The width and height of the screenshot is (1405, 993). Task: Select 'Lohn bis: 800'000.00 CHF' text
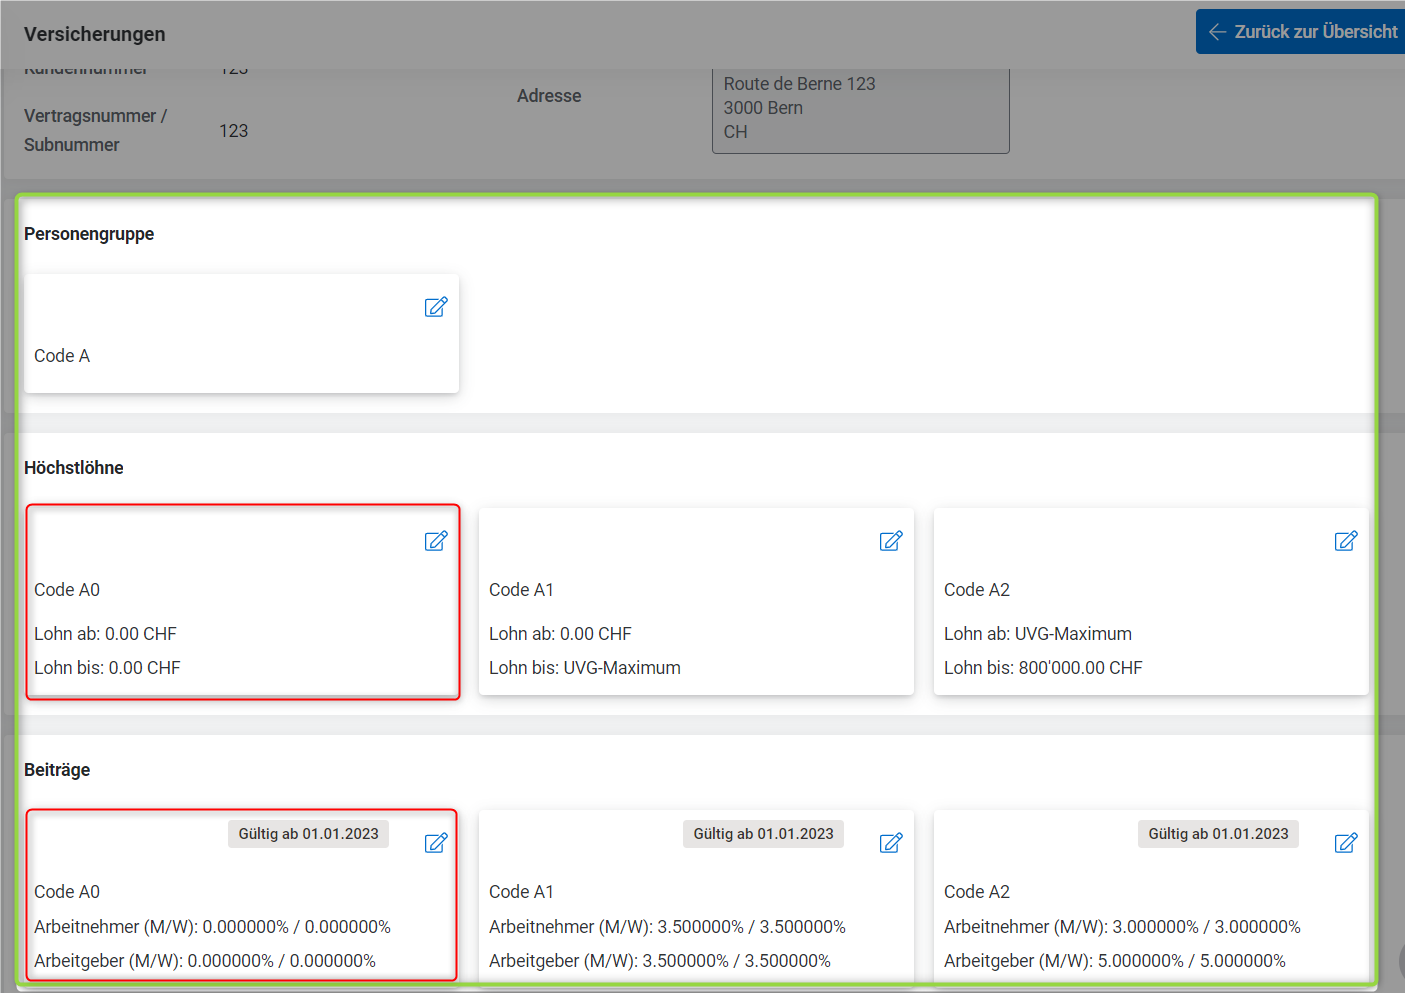click(1042, 668)
